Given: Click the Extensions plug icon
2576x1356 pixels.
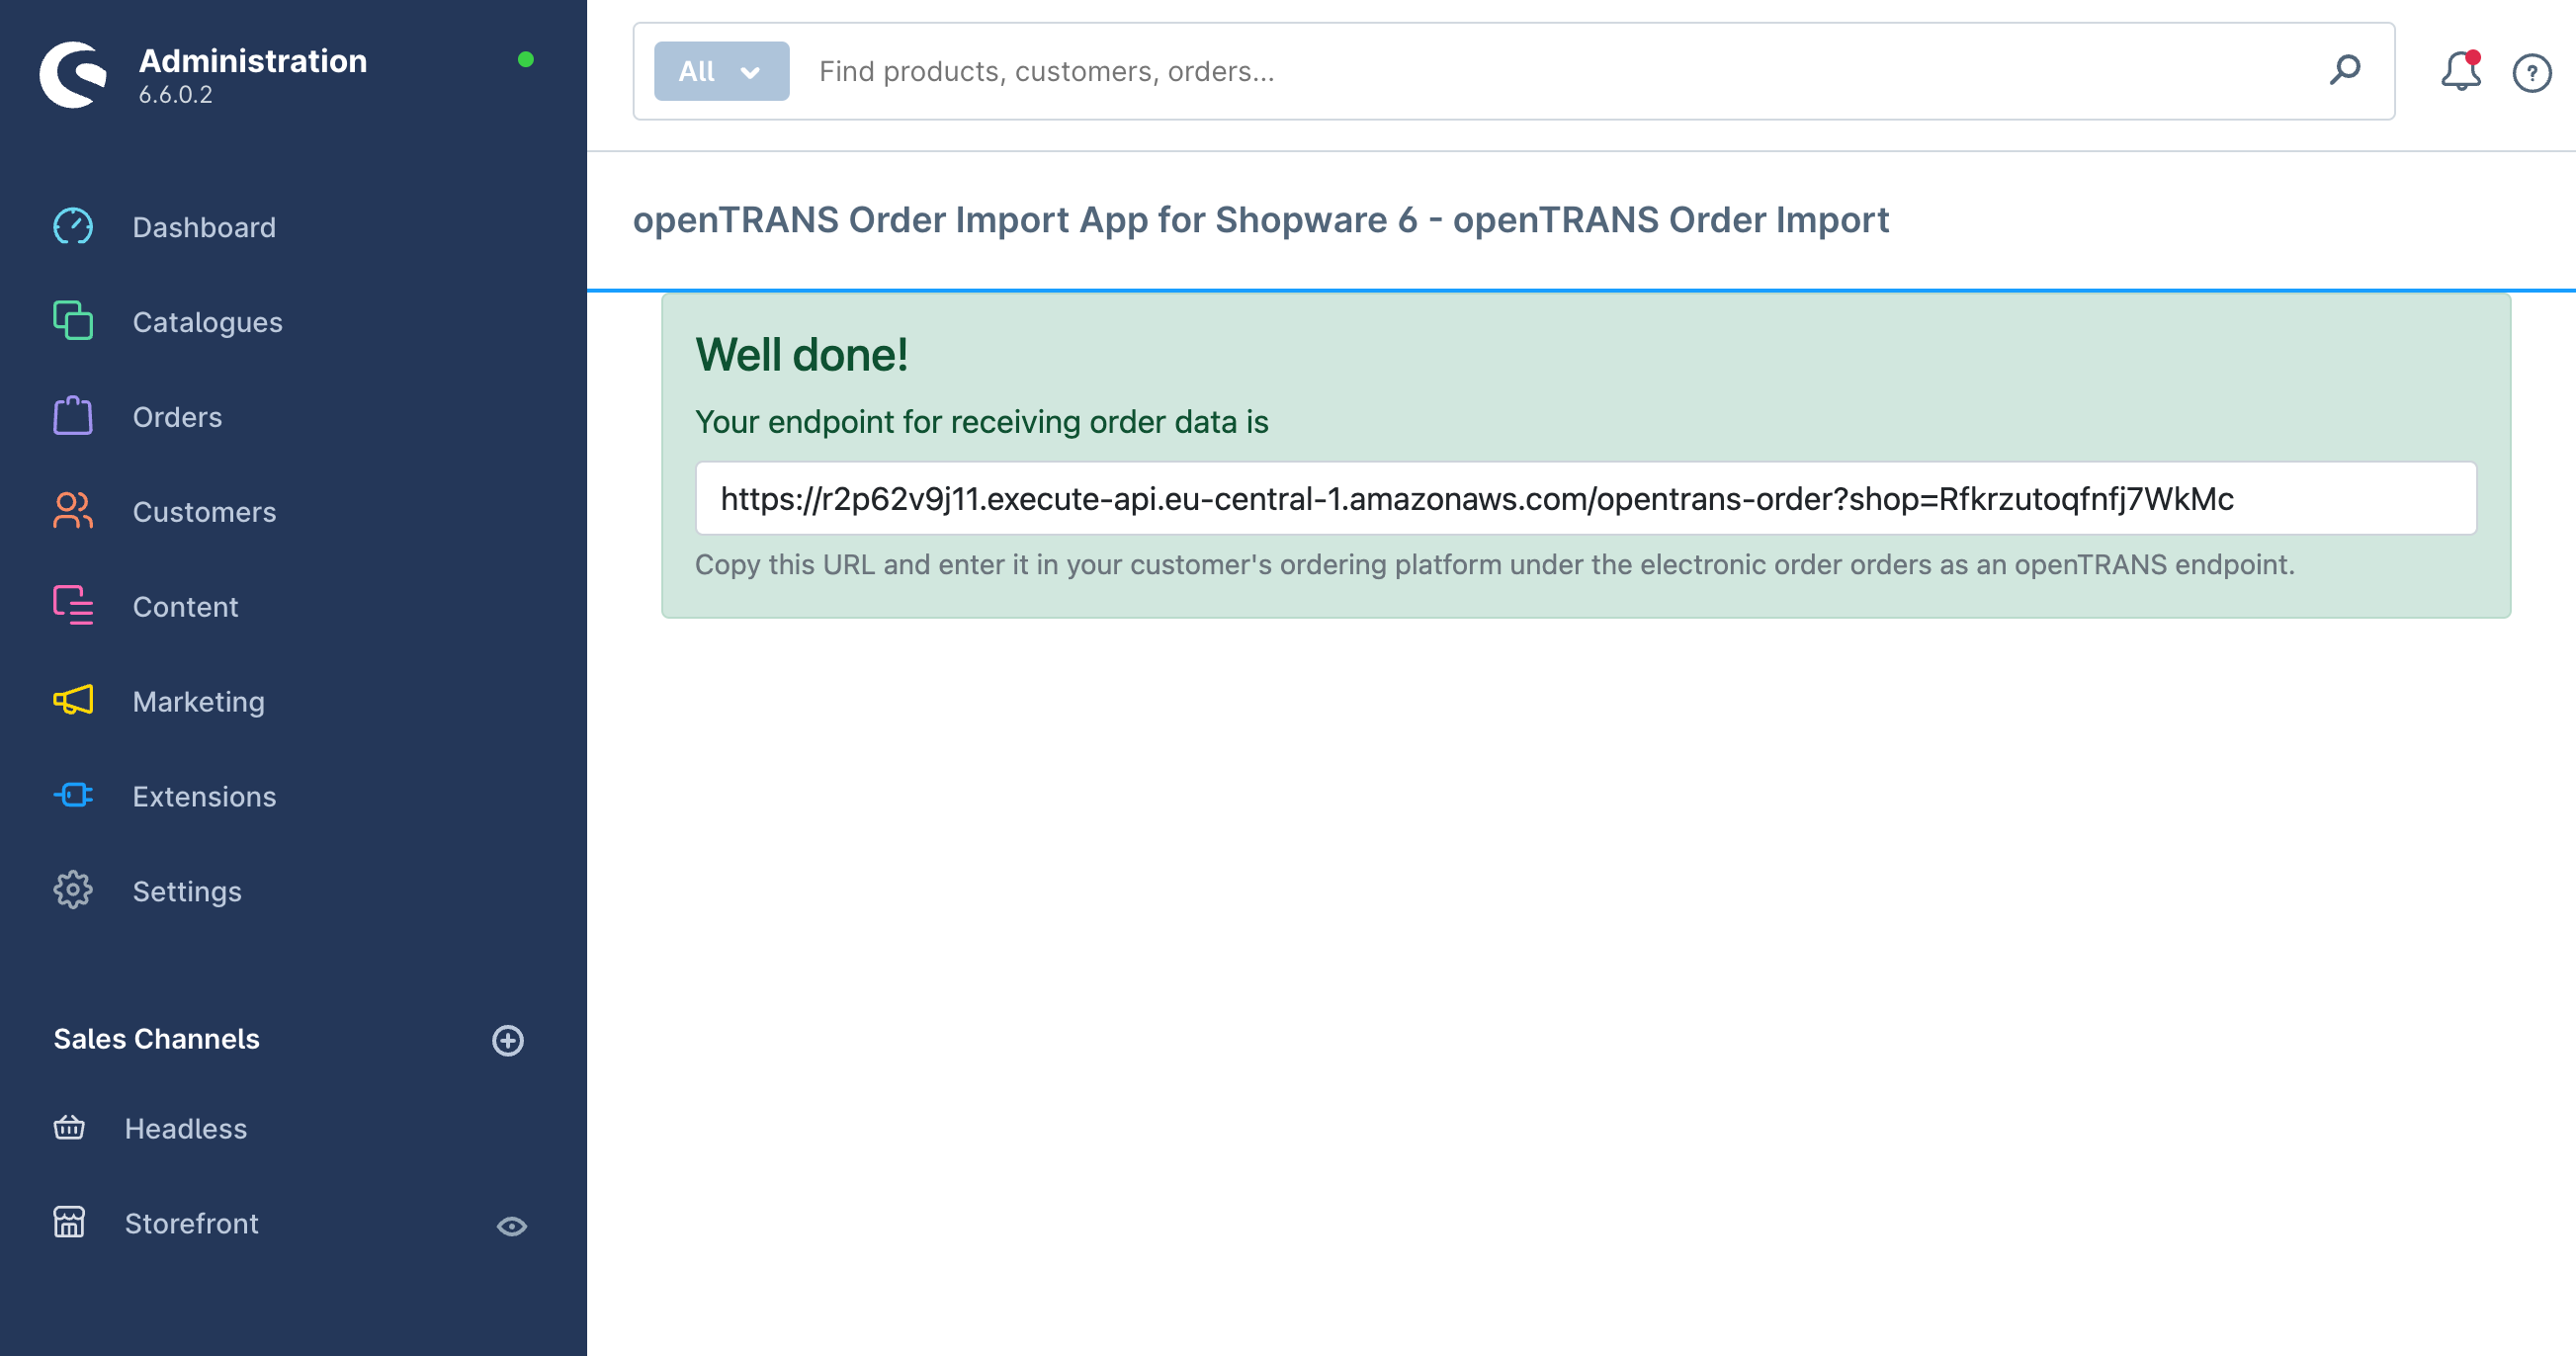Looking at the screenshot, I should click(x=73, y=796).
